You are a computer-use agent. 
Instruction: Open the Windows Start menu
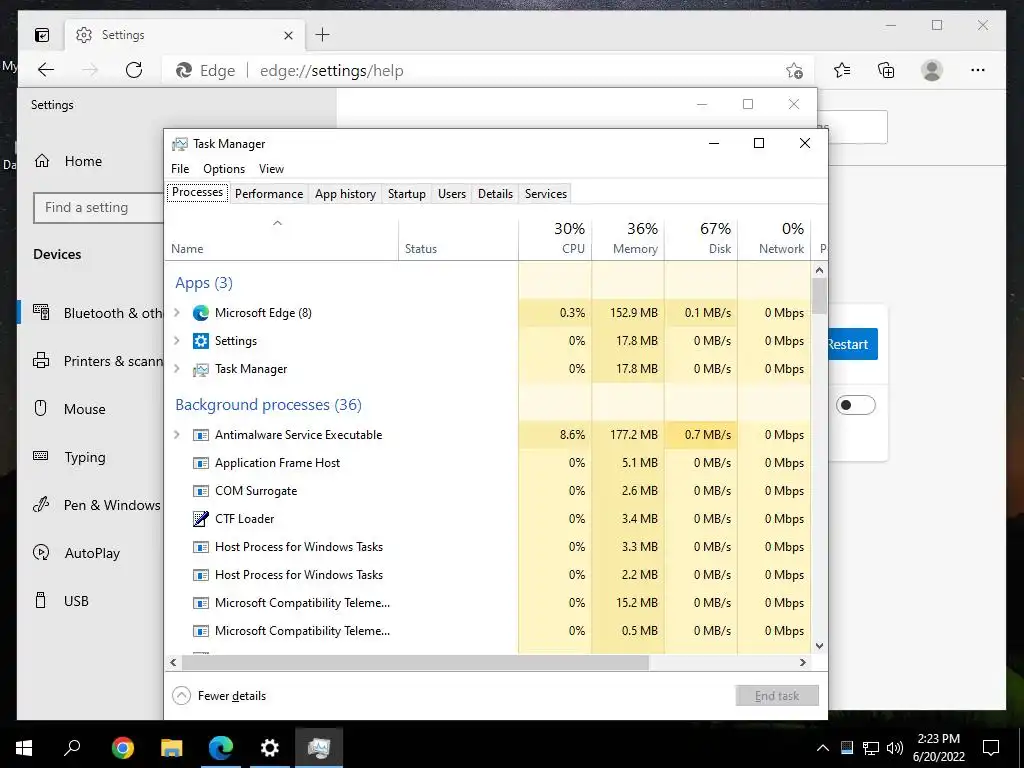click(x=24, y=748)
